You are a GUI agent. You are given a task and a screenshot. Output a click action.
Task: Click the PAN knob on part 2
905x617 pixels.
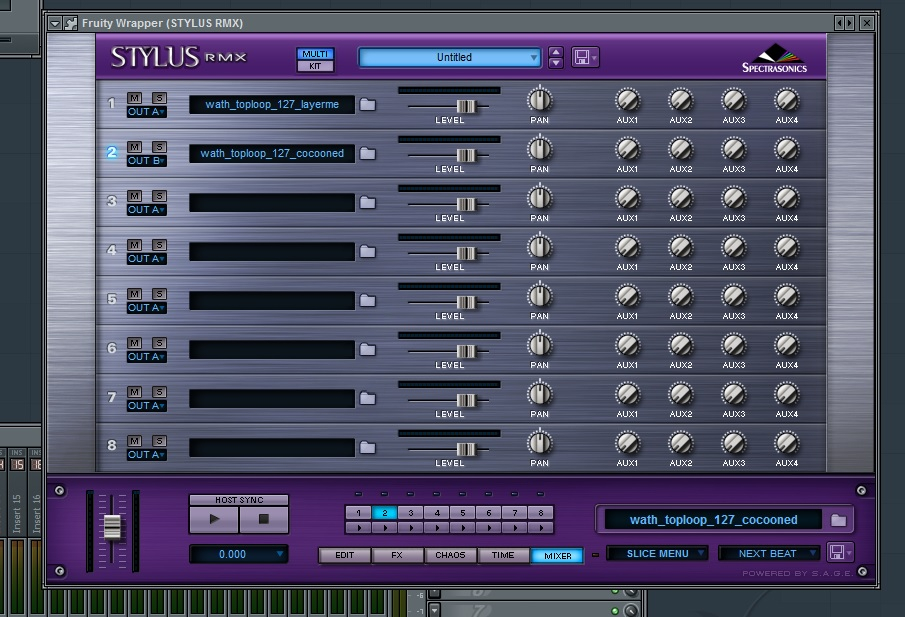540,149
